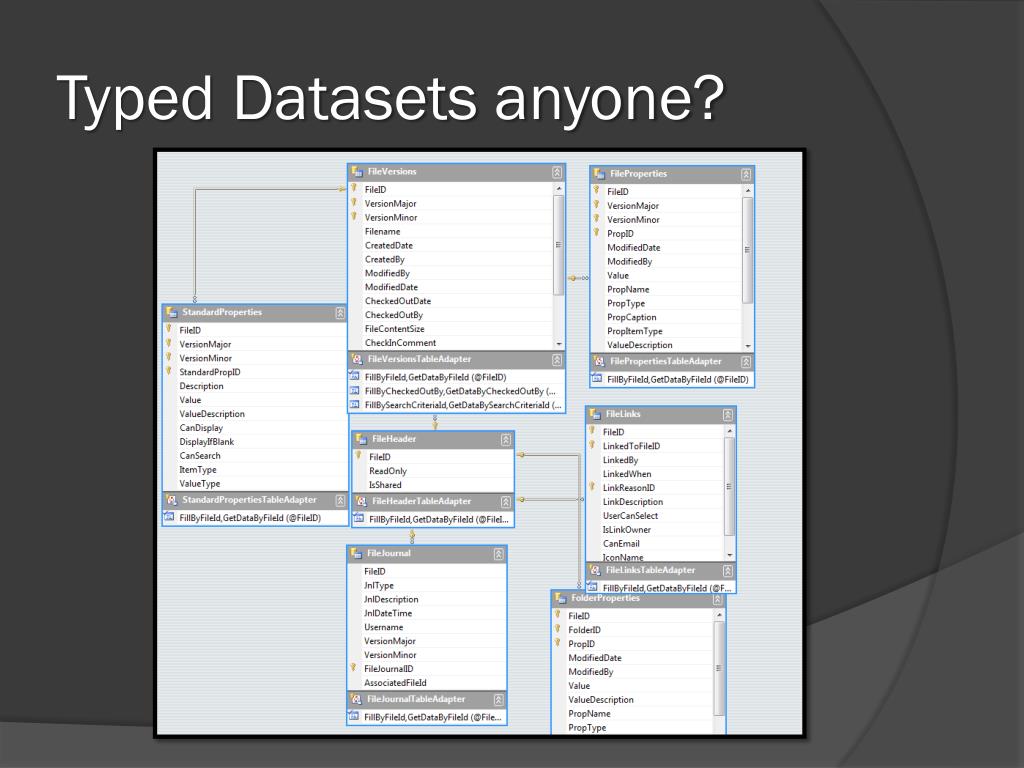Viewport: 1024px width, 768px height.
Task: Select AssociatedFileId column in FileJournal
Action: coord(395,683)
